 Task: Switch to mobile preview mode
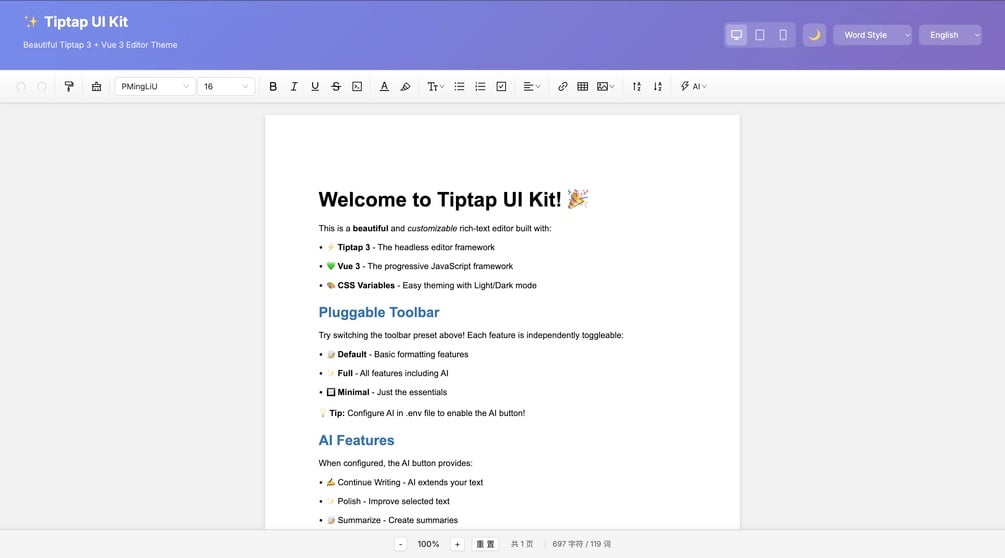click(783, 35)
